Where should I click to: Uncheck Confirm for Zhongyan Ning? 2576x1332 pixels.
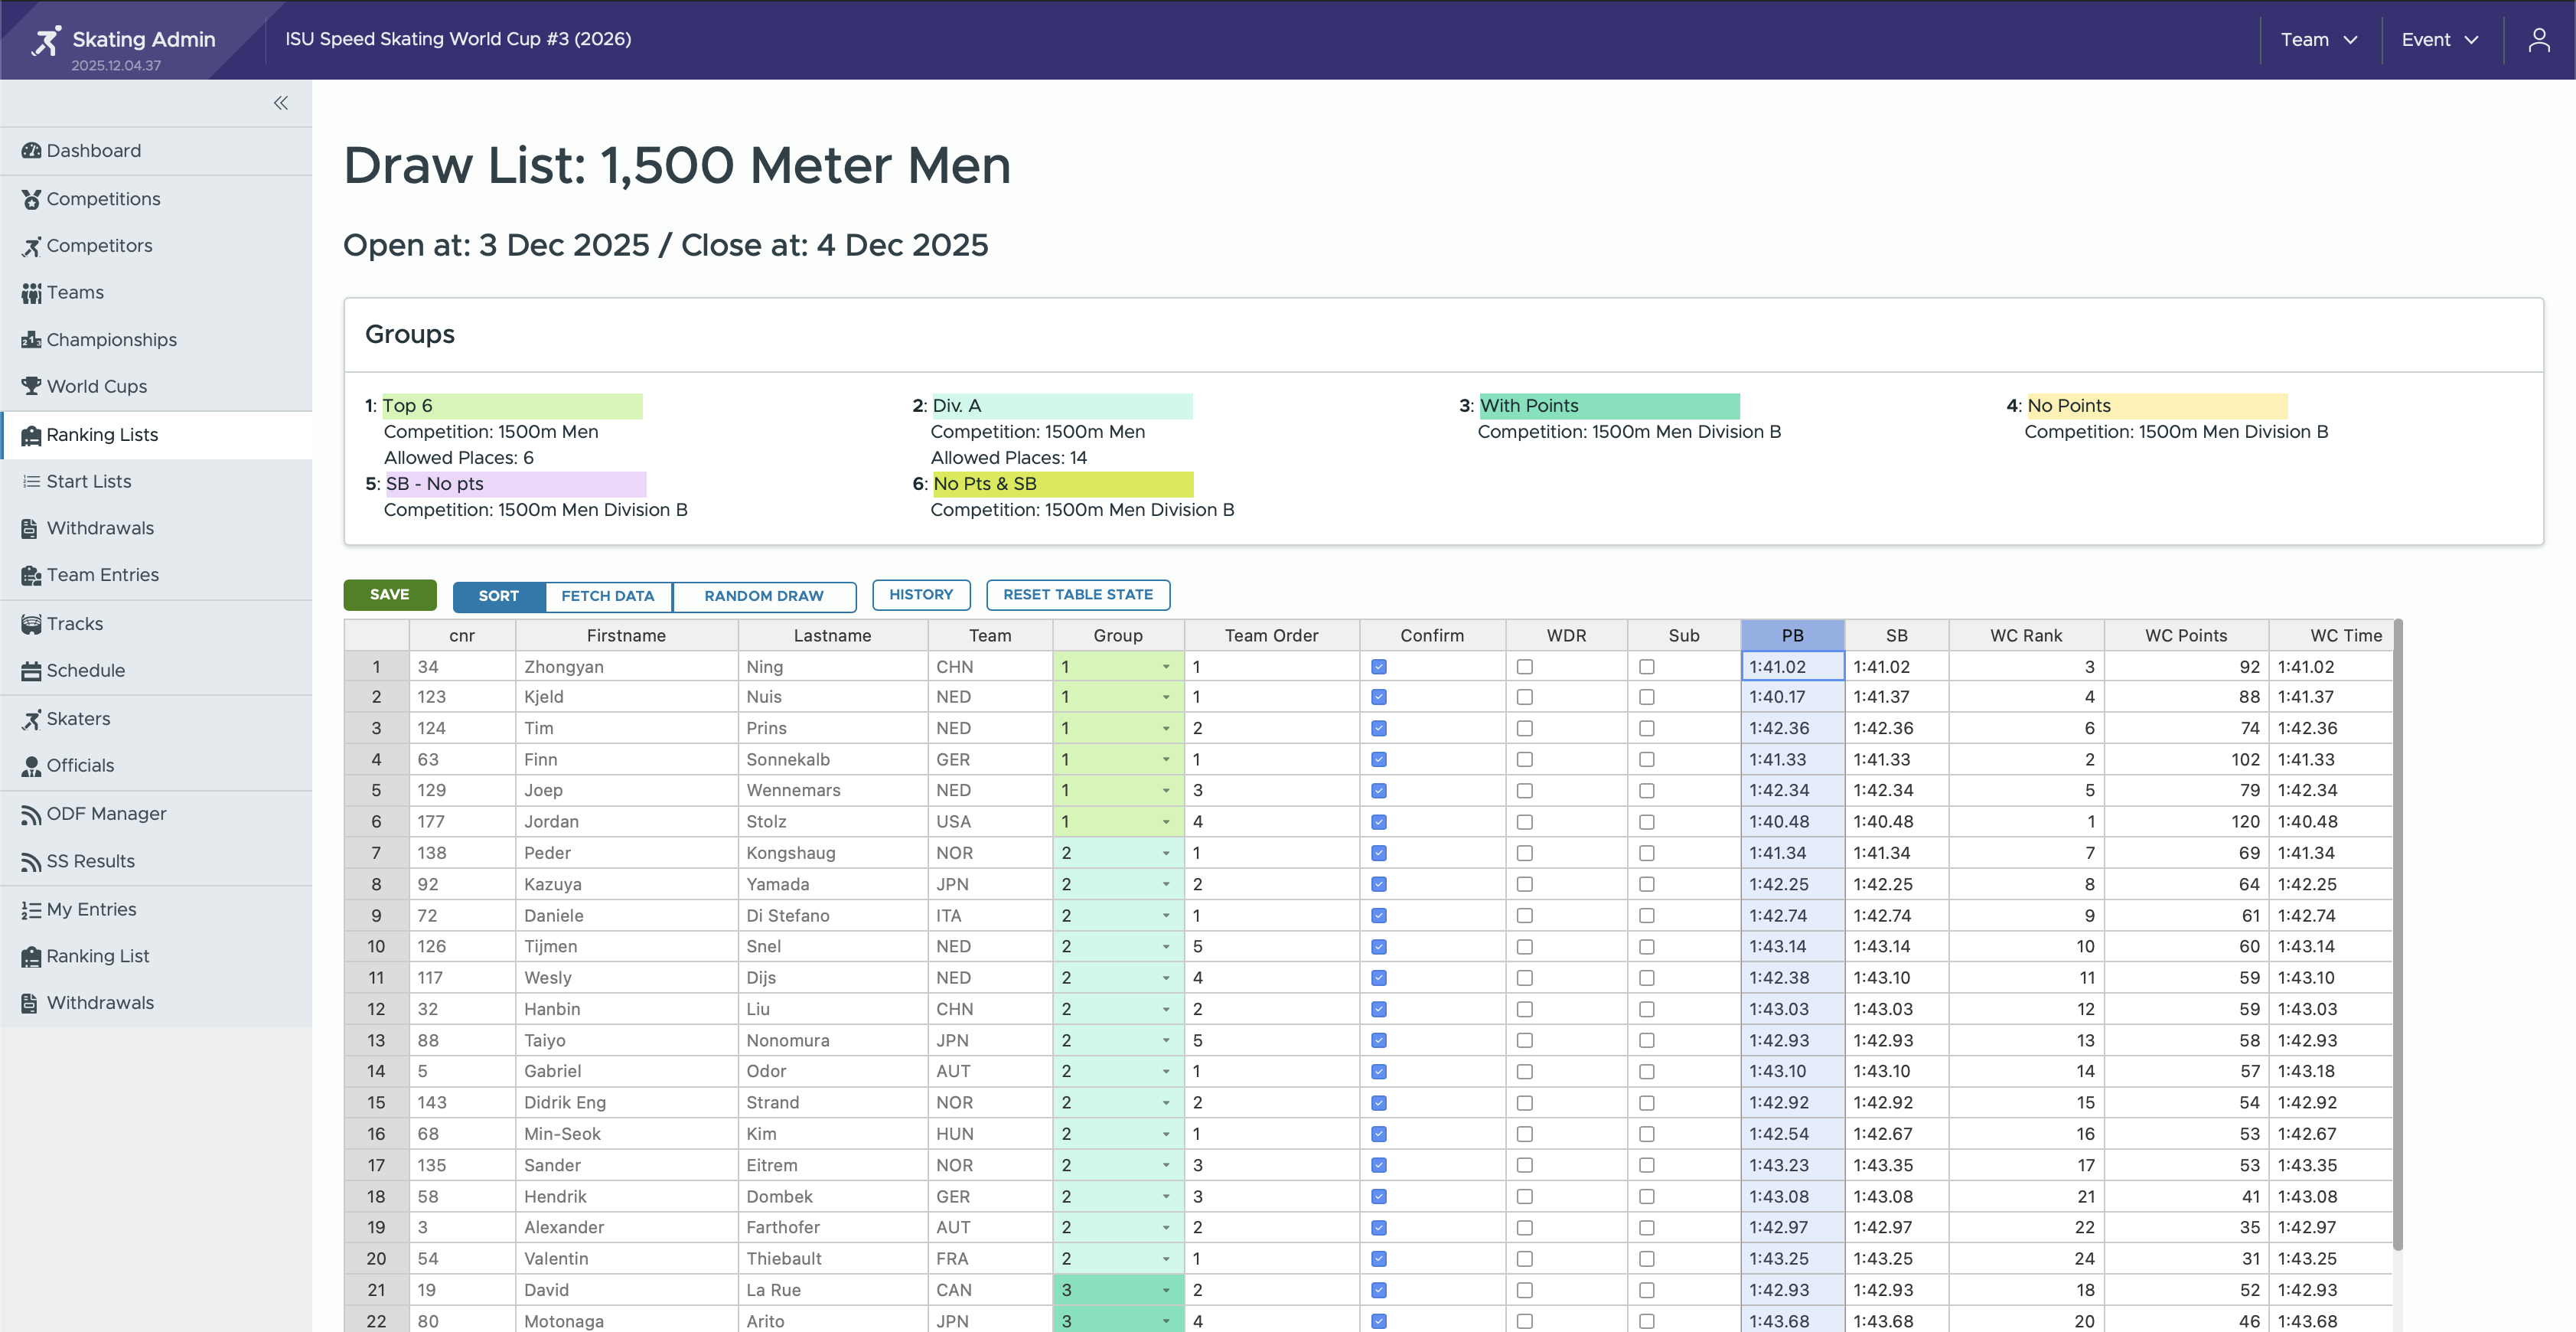click(x=1379, y=666)
